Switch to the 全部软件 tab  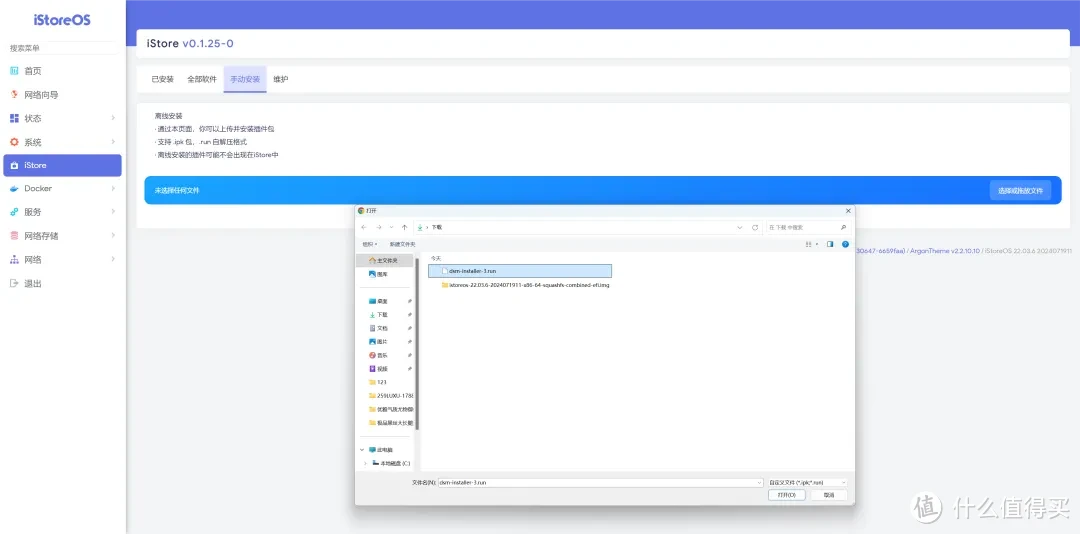click(x=202, y=79)
